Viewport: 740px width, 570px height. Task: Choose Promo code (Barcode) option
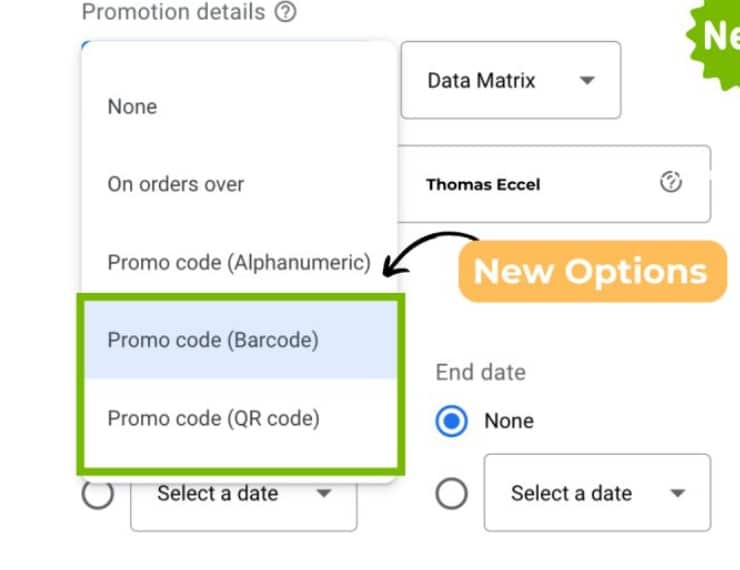point(213,340)
